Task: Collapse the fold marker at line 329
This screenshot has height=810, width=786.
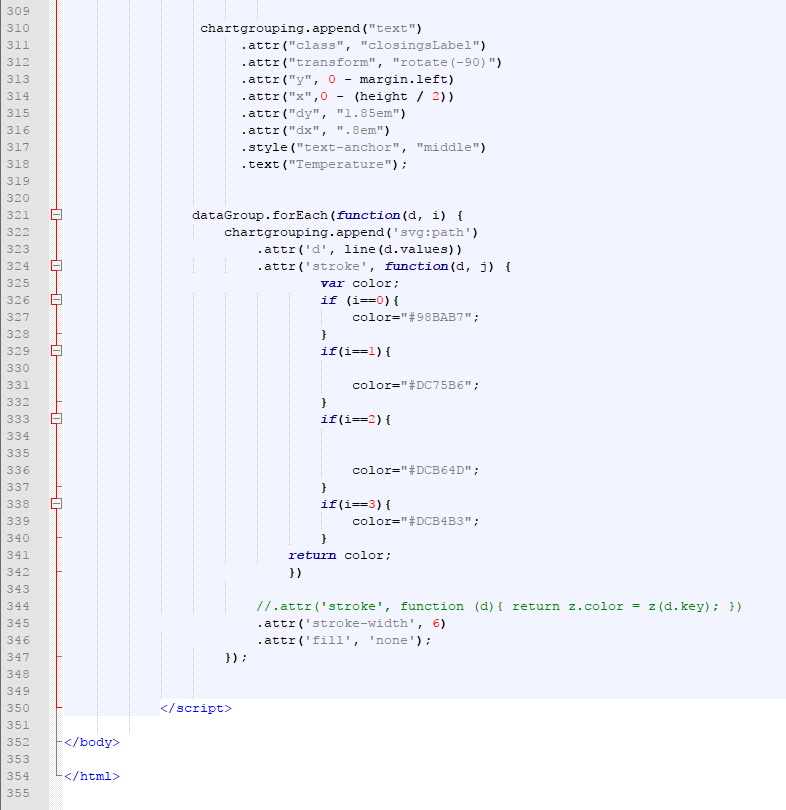Action: pyautogui.click(x=57, y=351)
